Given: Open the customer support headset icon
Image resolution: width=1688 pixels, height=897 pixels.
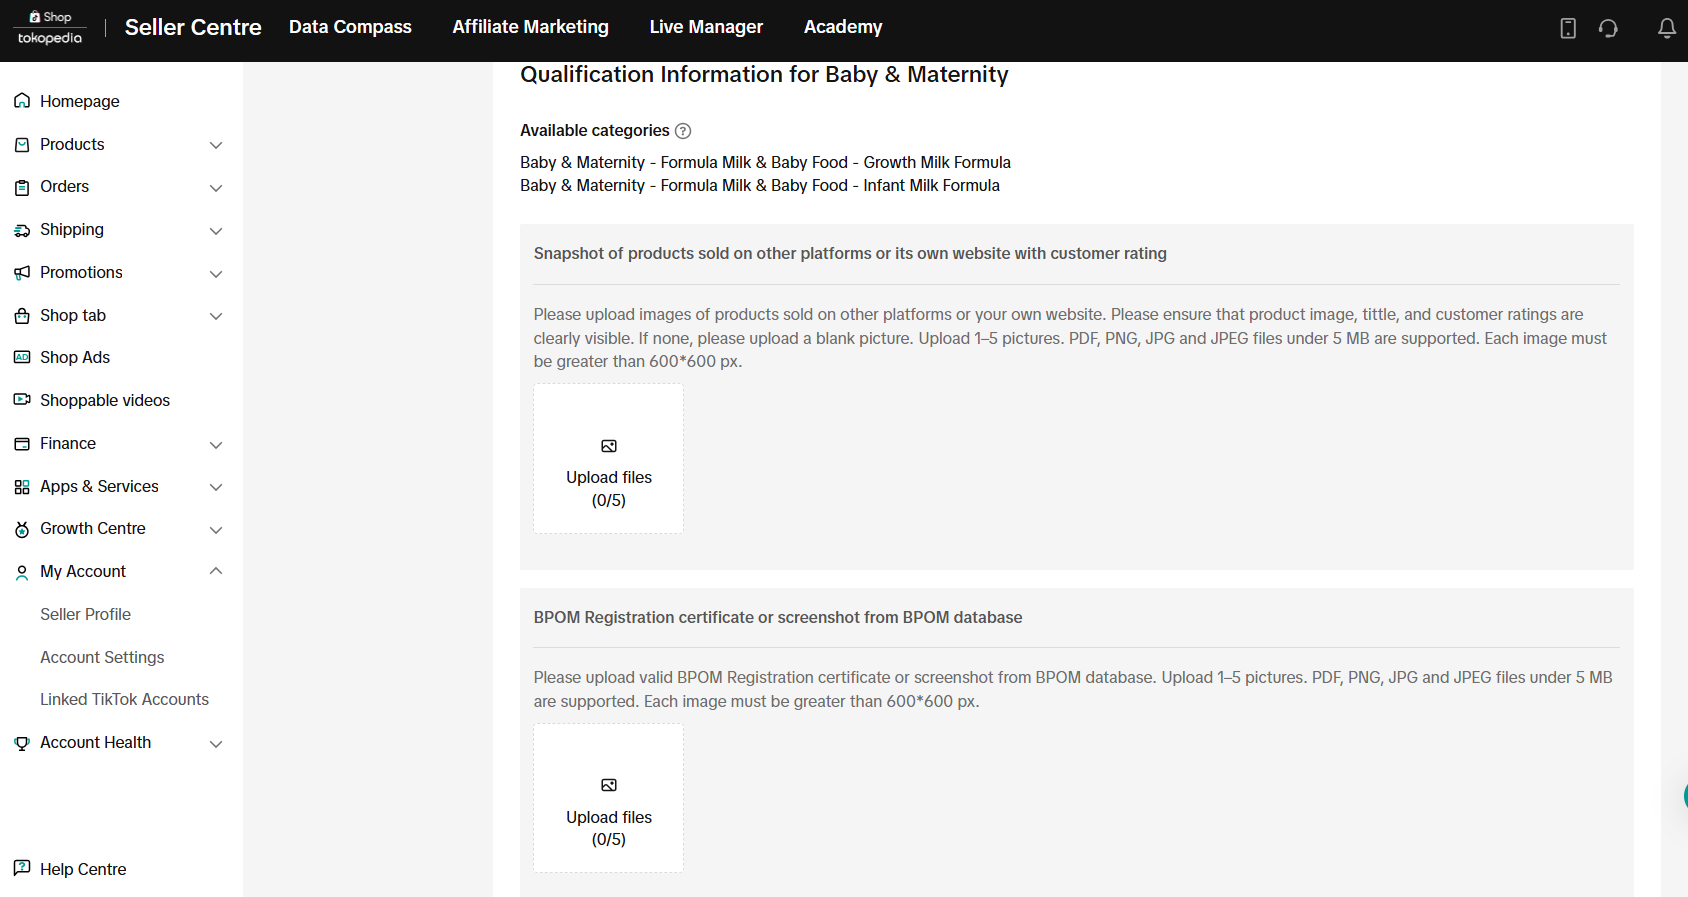Looking at the screenshot, I should pos(1608,28).
